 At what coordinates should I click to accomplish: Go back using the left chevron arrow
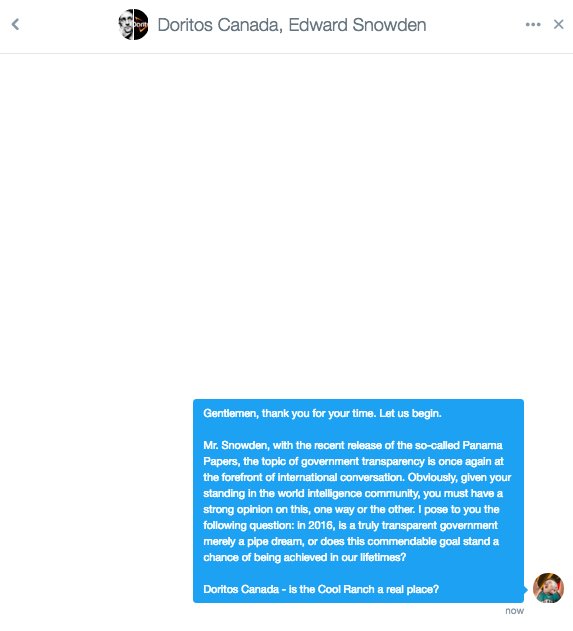click(x=15, y=25)
